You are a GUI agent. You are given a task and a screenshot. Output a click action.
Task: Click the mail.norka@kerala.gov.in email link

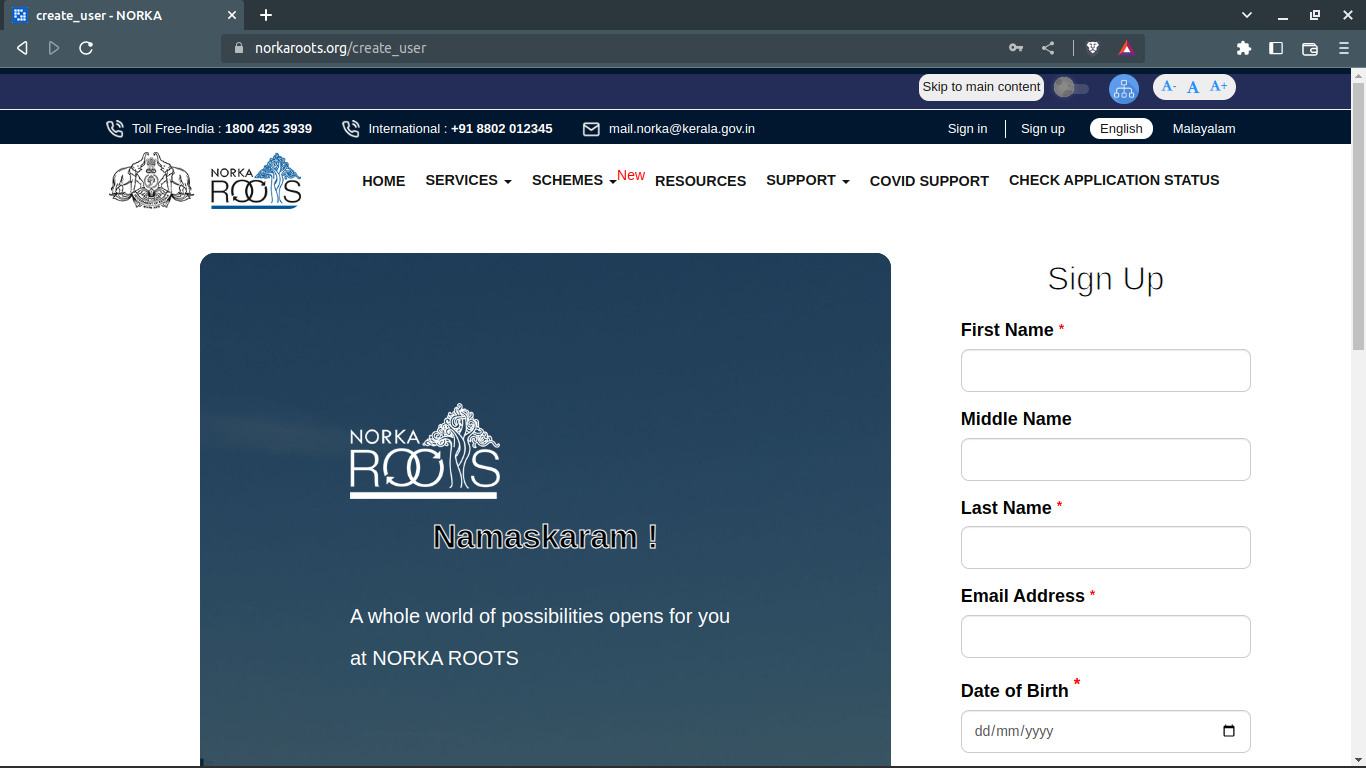[x=682, y=129]
